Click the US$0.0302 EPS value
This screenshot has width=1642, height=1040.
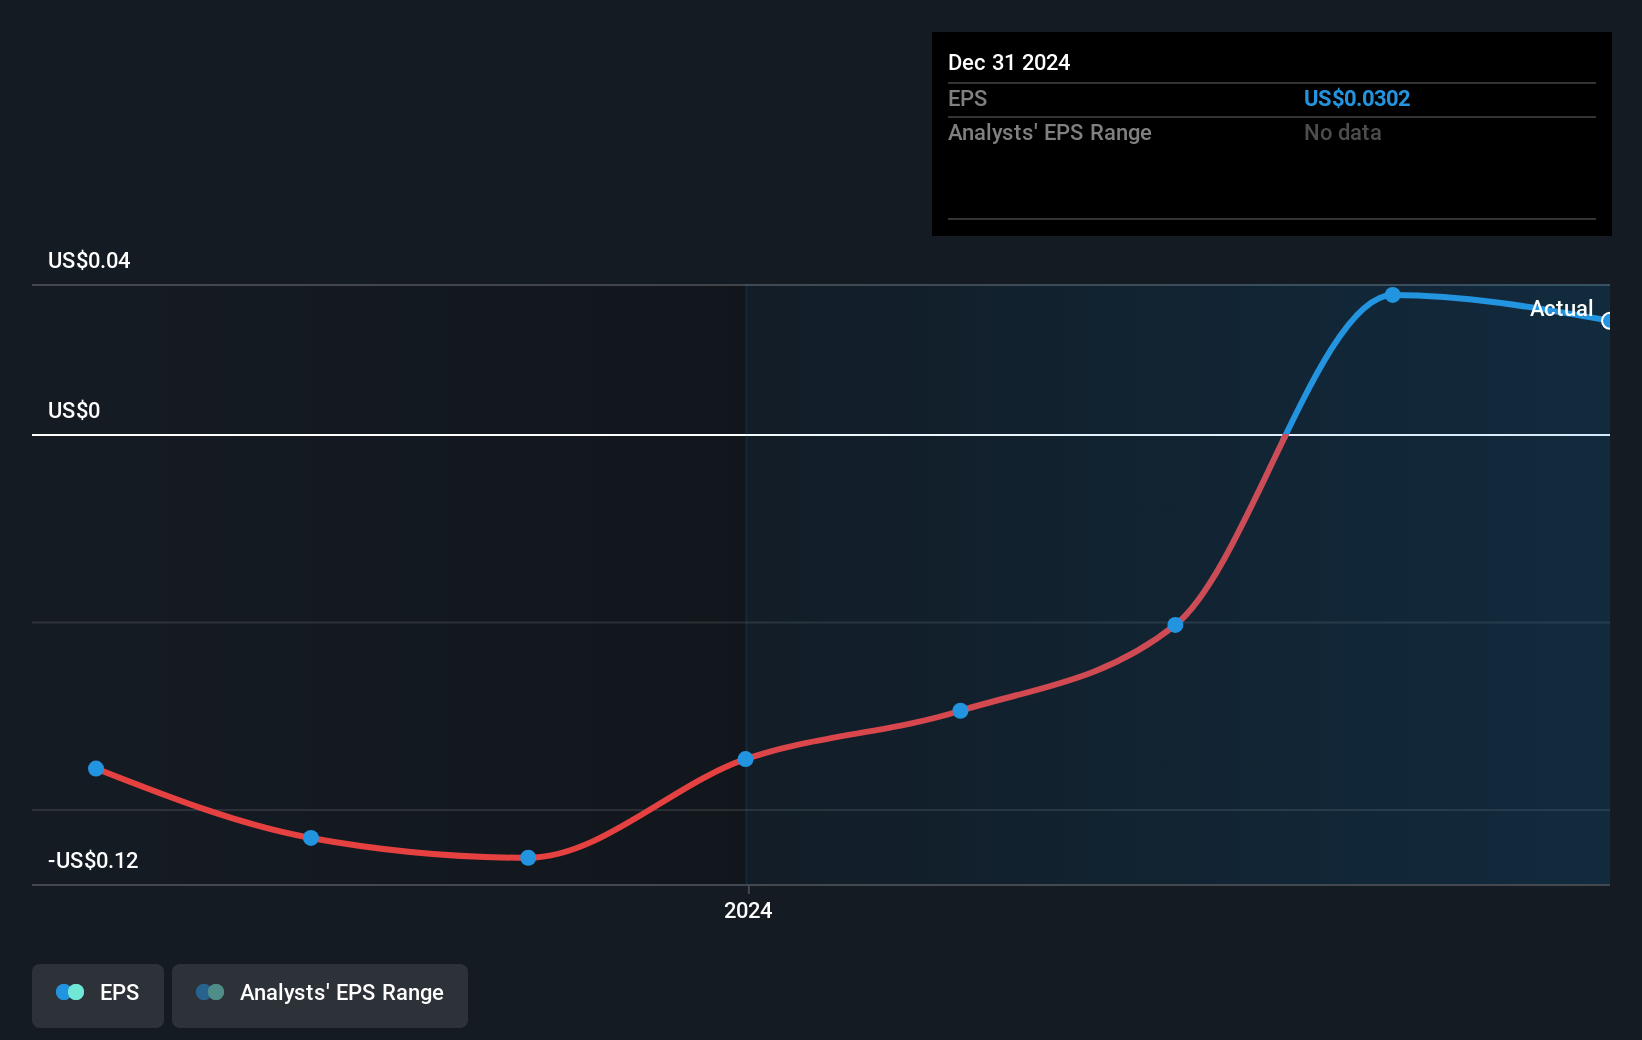[x=1356, y=98]
